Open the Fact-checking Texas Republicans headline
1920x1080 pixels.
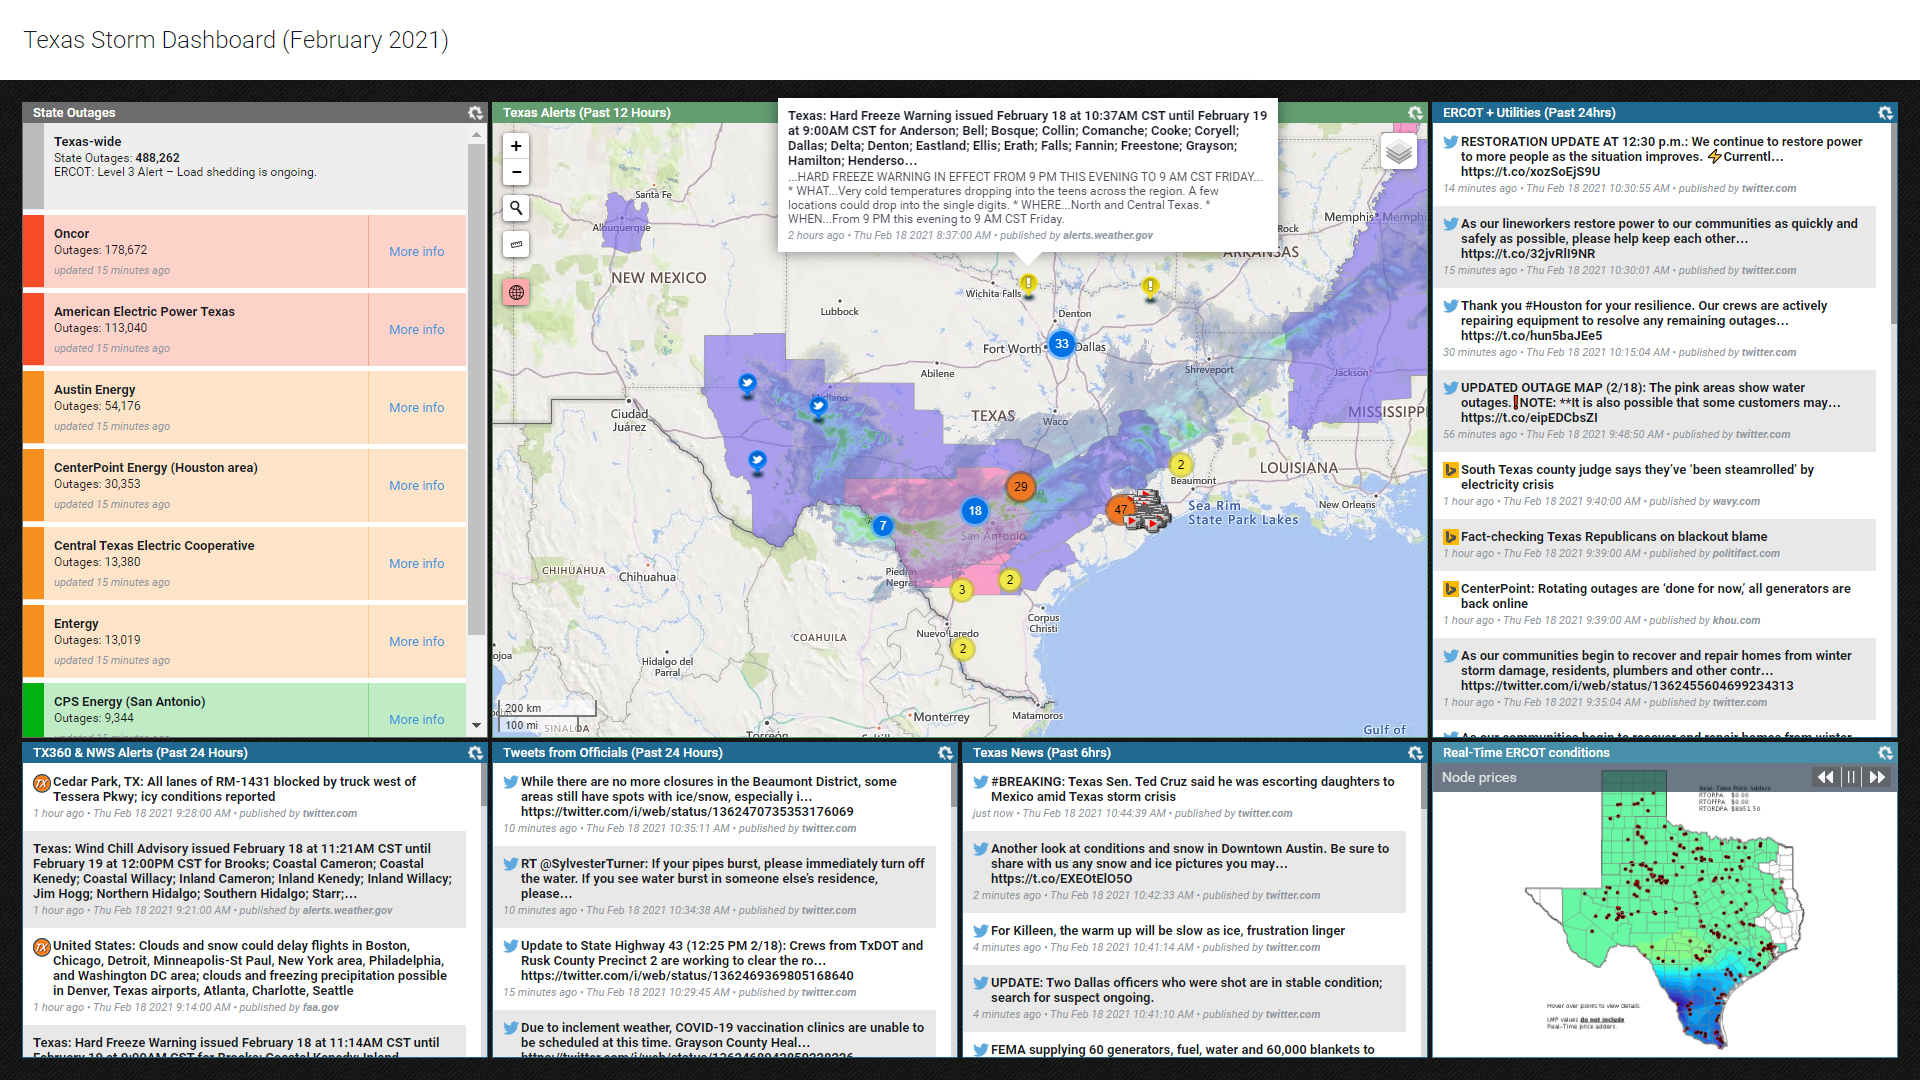tap(1613, 537)
